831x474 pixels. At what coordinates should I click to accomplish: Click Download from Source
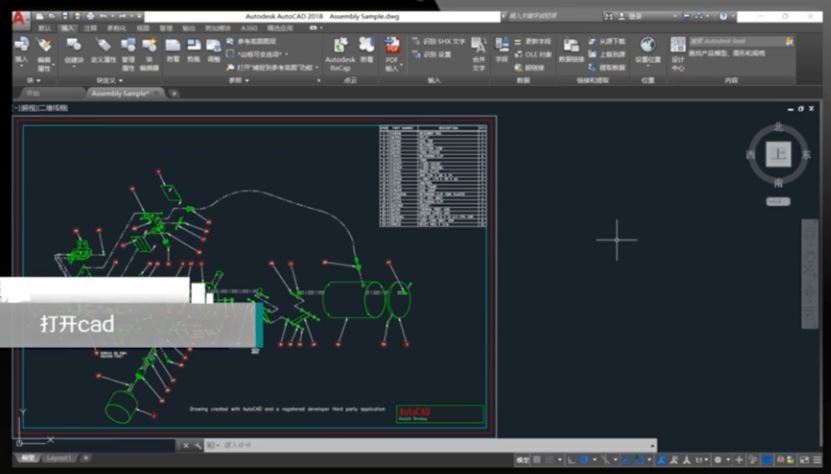coord(607,41)
